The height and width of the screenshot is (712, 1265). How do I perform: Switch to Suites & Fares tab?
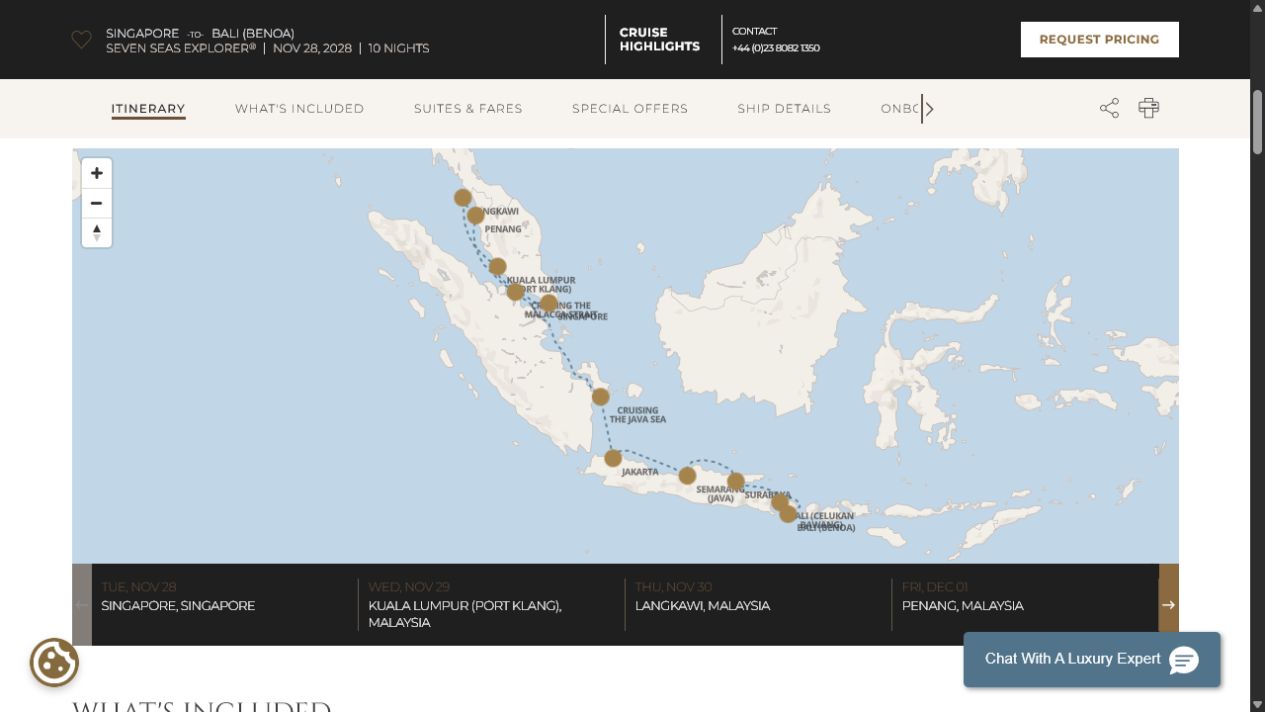[x=468, y=109]
